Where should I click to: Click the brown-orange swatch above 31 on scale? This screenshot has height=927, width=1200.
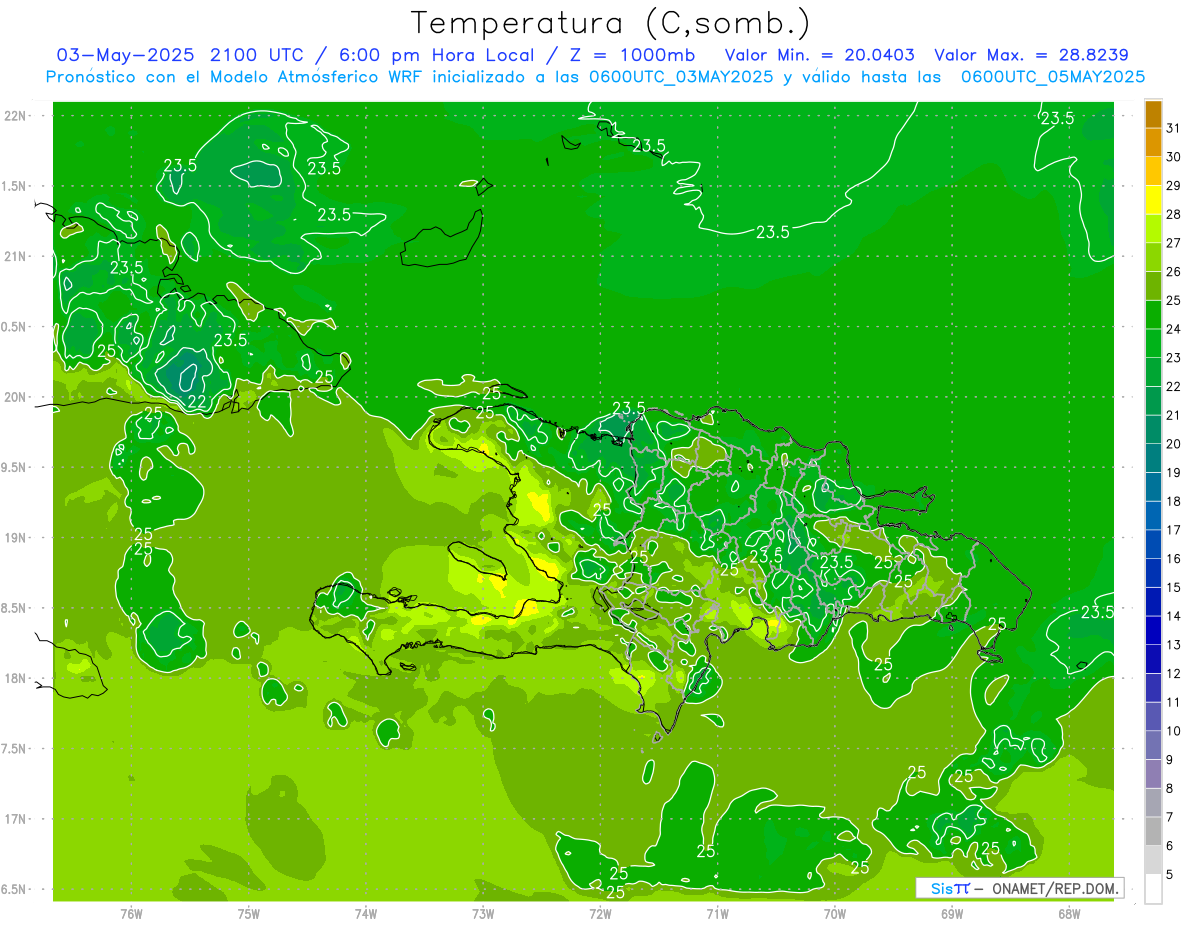click(x=1153, y=114)
